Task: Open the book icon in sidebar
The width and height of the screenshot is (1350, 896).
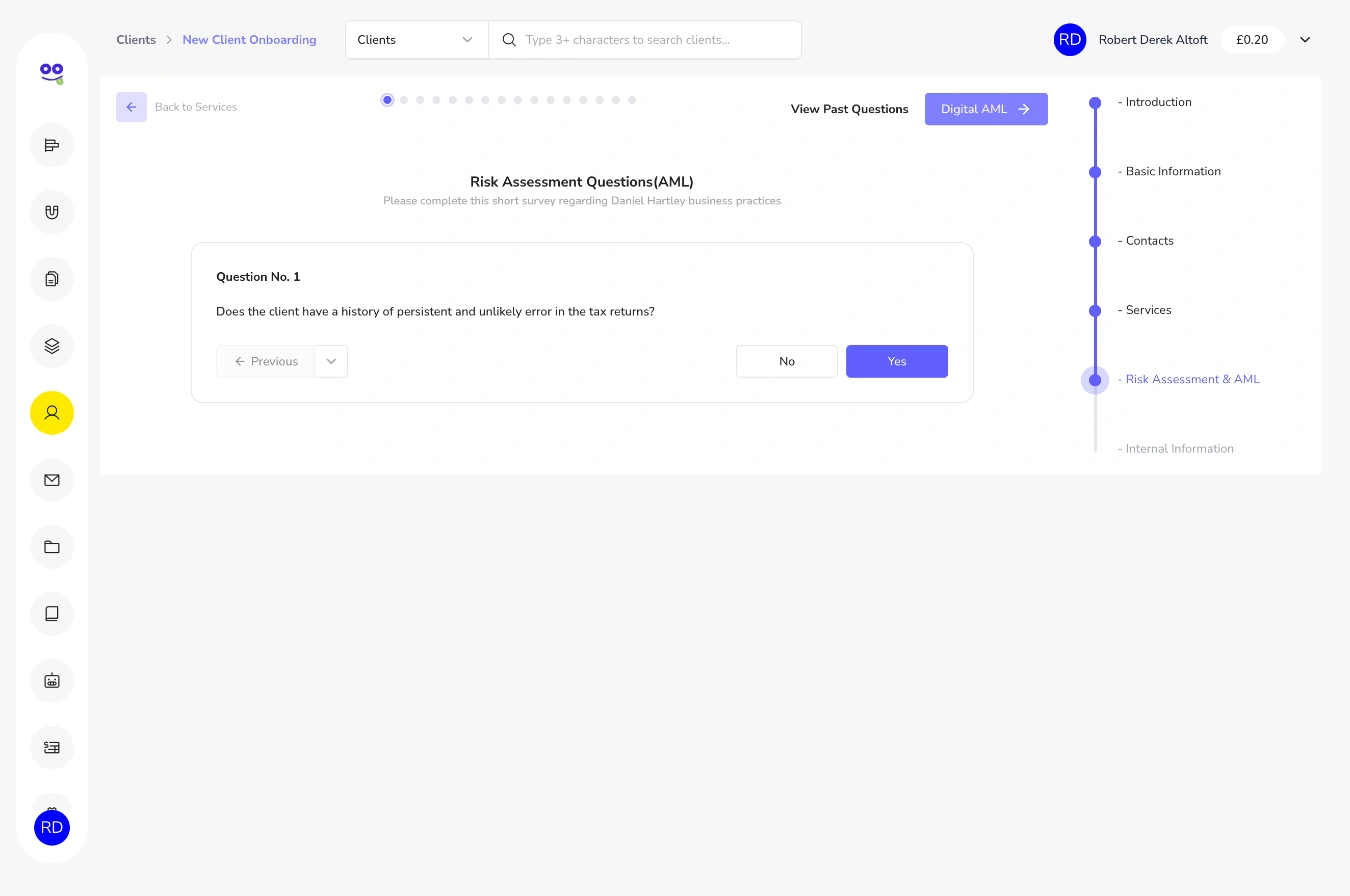Action: [x=52, y=614]
